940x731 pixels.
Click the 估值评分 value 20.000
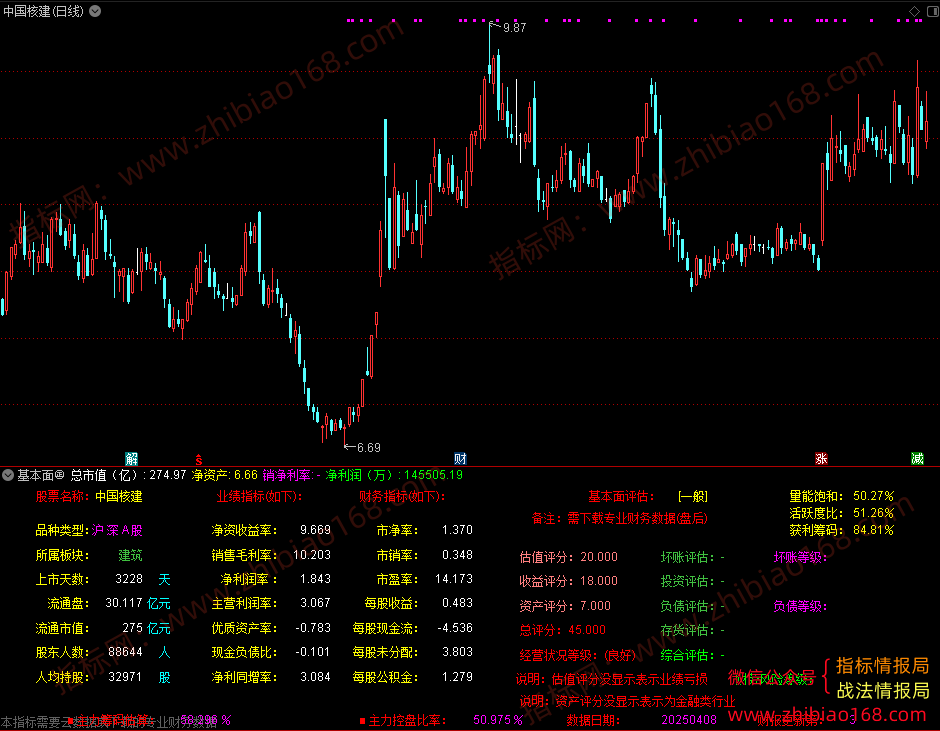tap(599, 556)
